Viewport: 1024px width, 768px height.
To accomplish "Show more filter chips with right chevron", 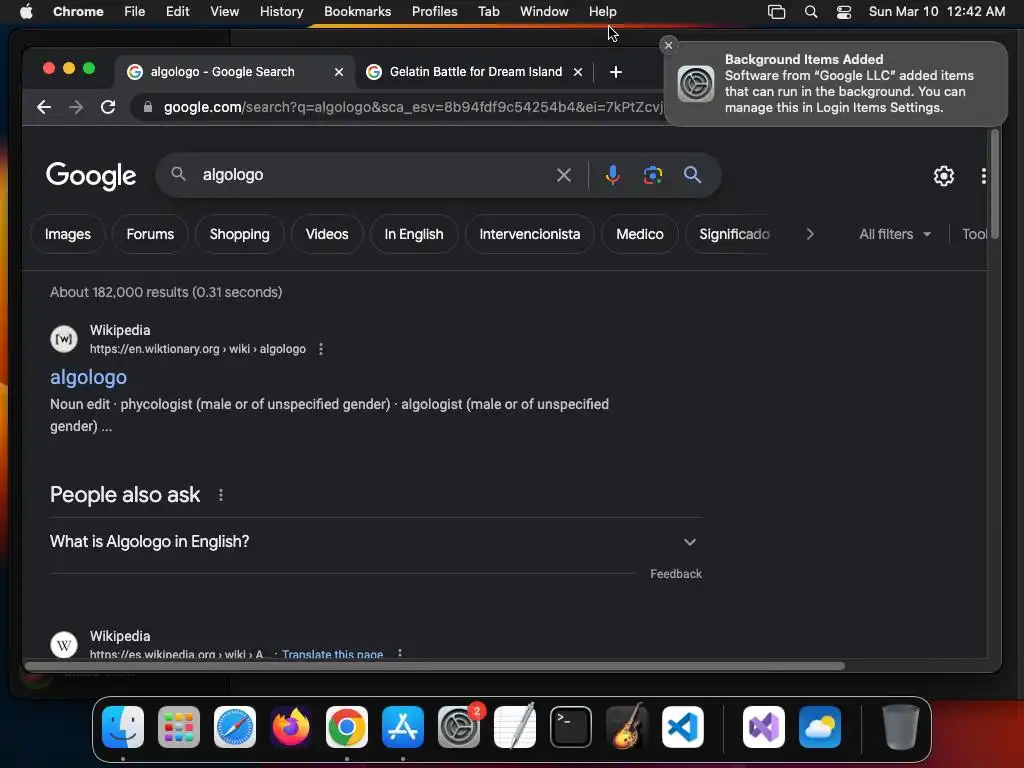I will pyautogui.click(x=810, y=234).
